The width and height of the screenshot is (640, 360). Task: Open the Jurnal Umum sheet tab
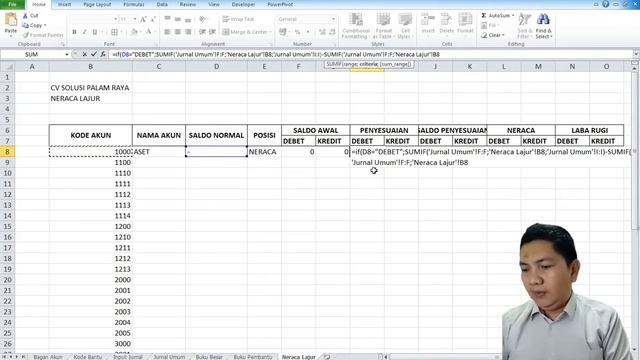[x=169, y=357]
